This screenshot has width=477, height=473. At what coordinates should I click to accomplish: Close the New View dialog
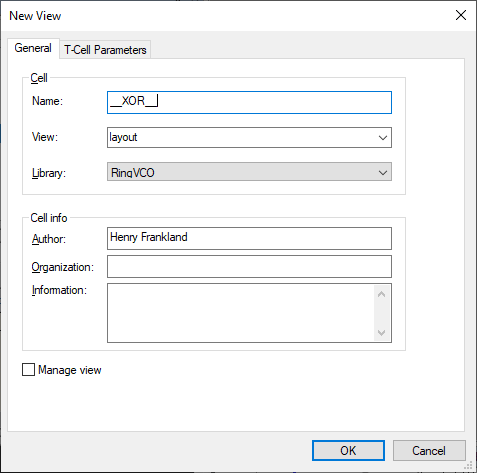point(461,15)
